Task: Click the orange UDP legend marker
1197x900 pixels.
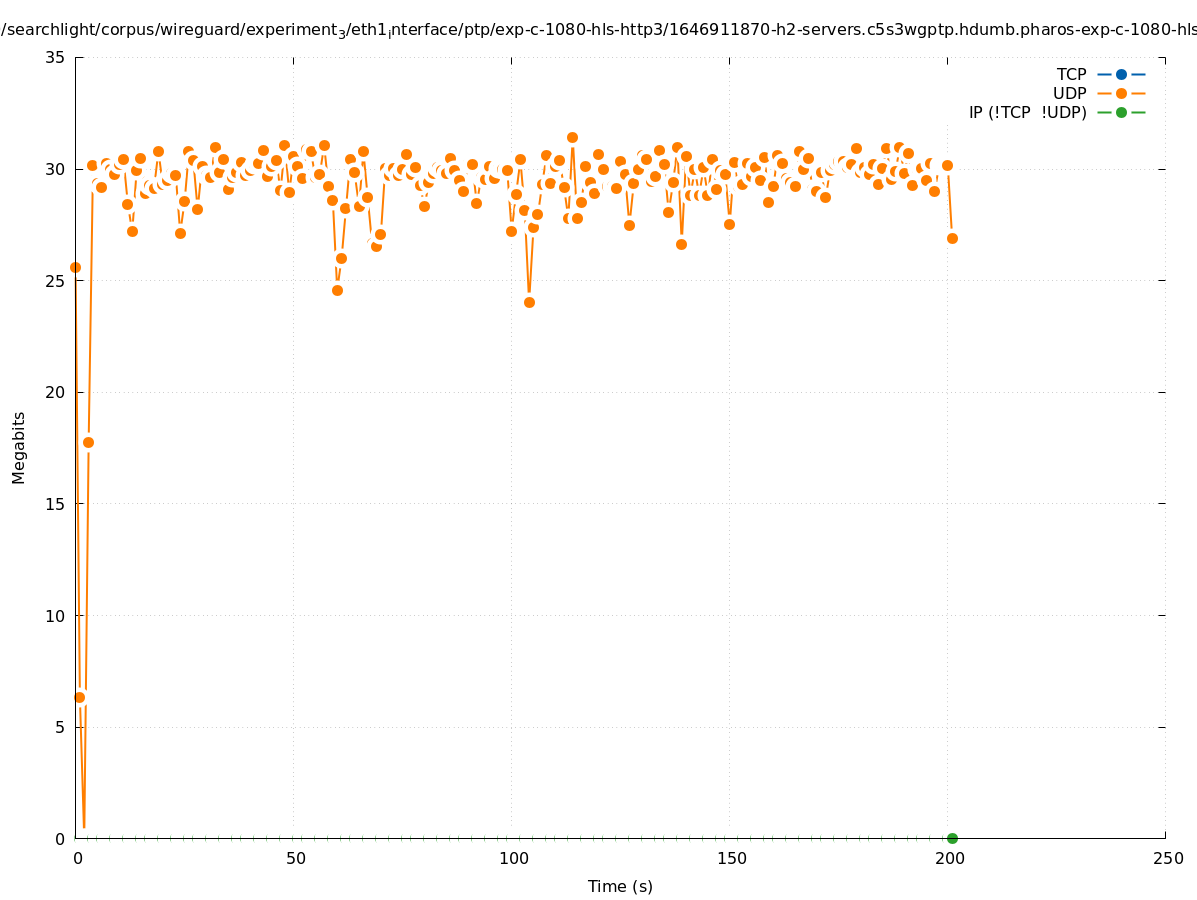Action: pyautogui.click(x=1121, y=93)
